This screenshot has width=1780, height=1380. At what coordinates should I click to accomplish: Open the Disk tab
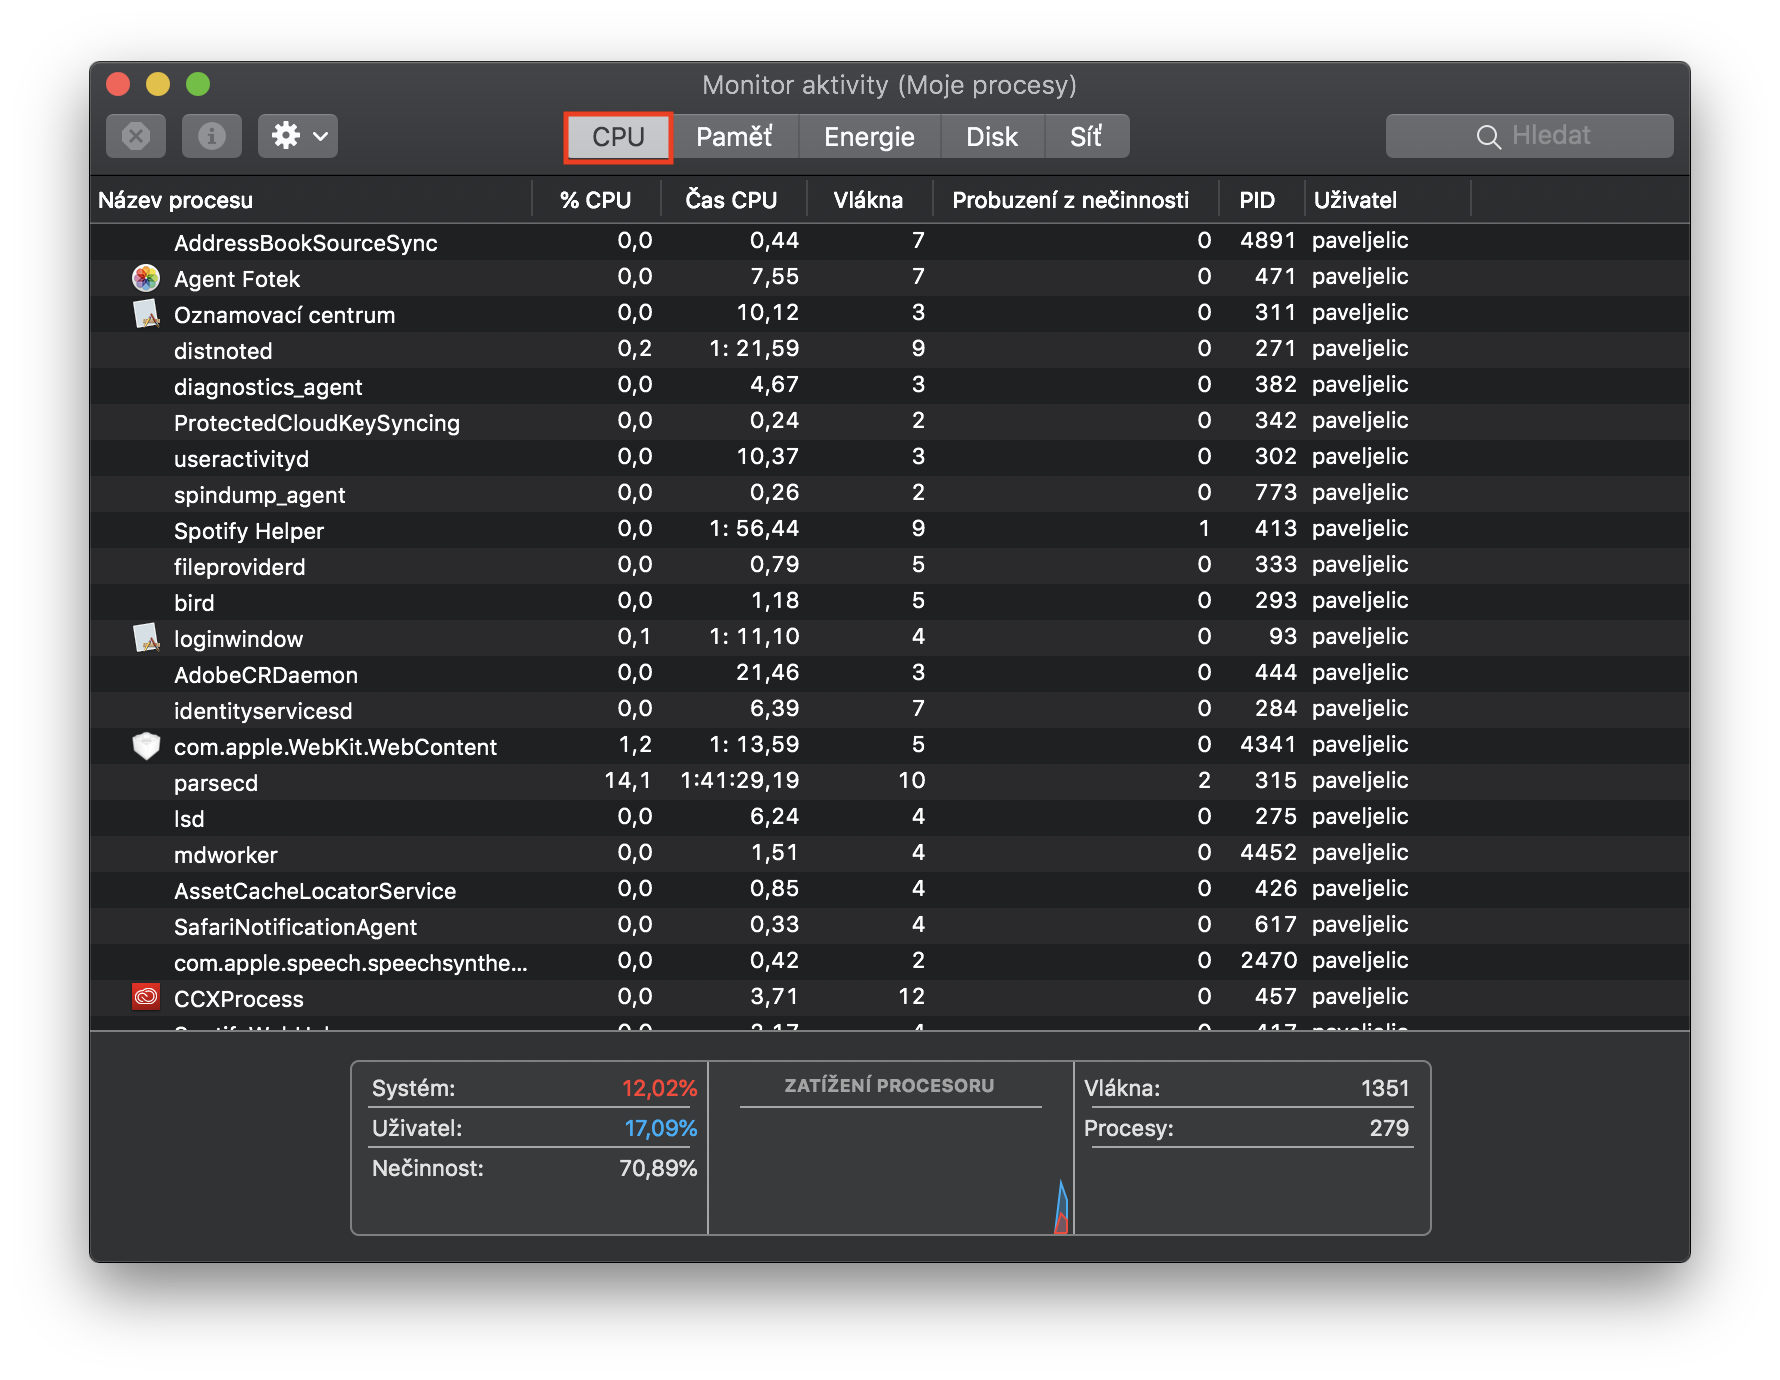click(x=991, y=137)
